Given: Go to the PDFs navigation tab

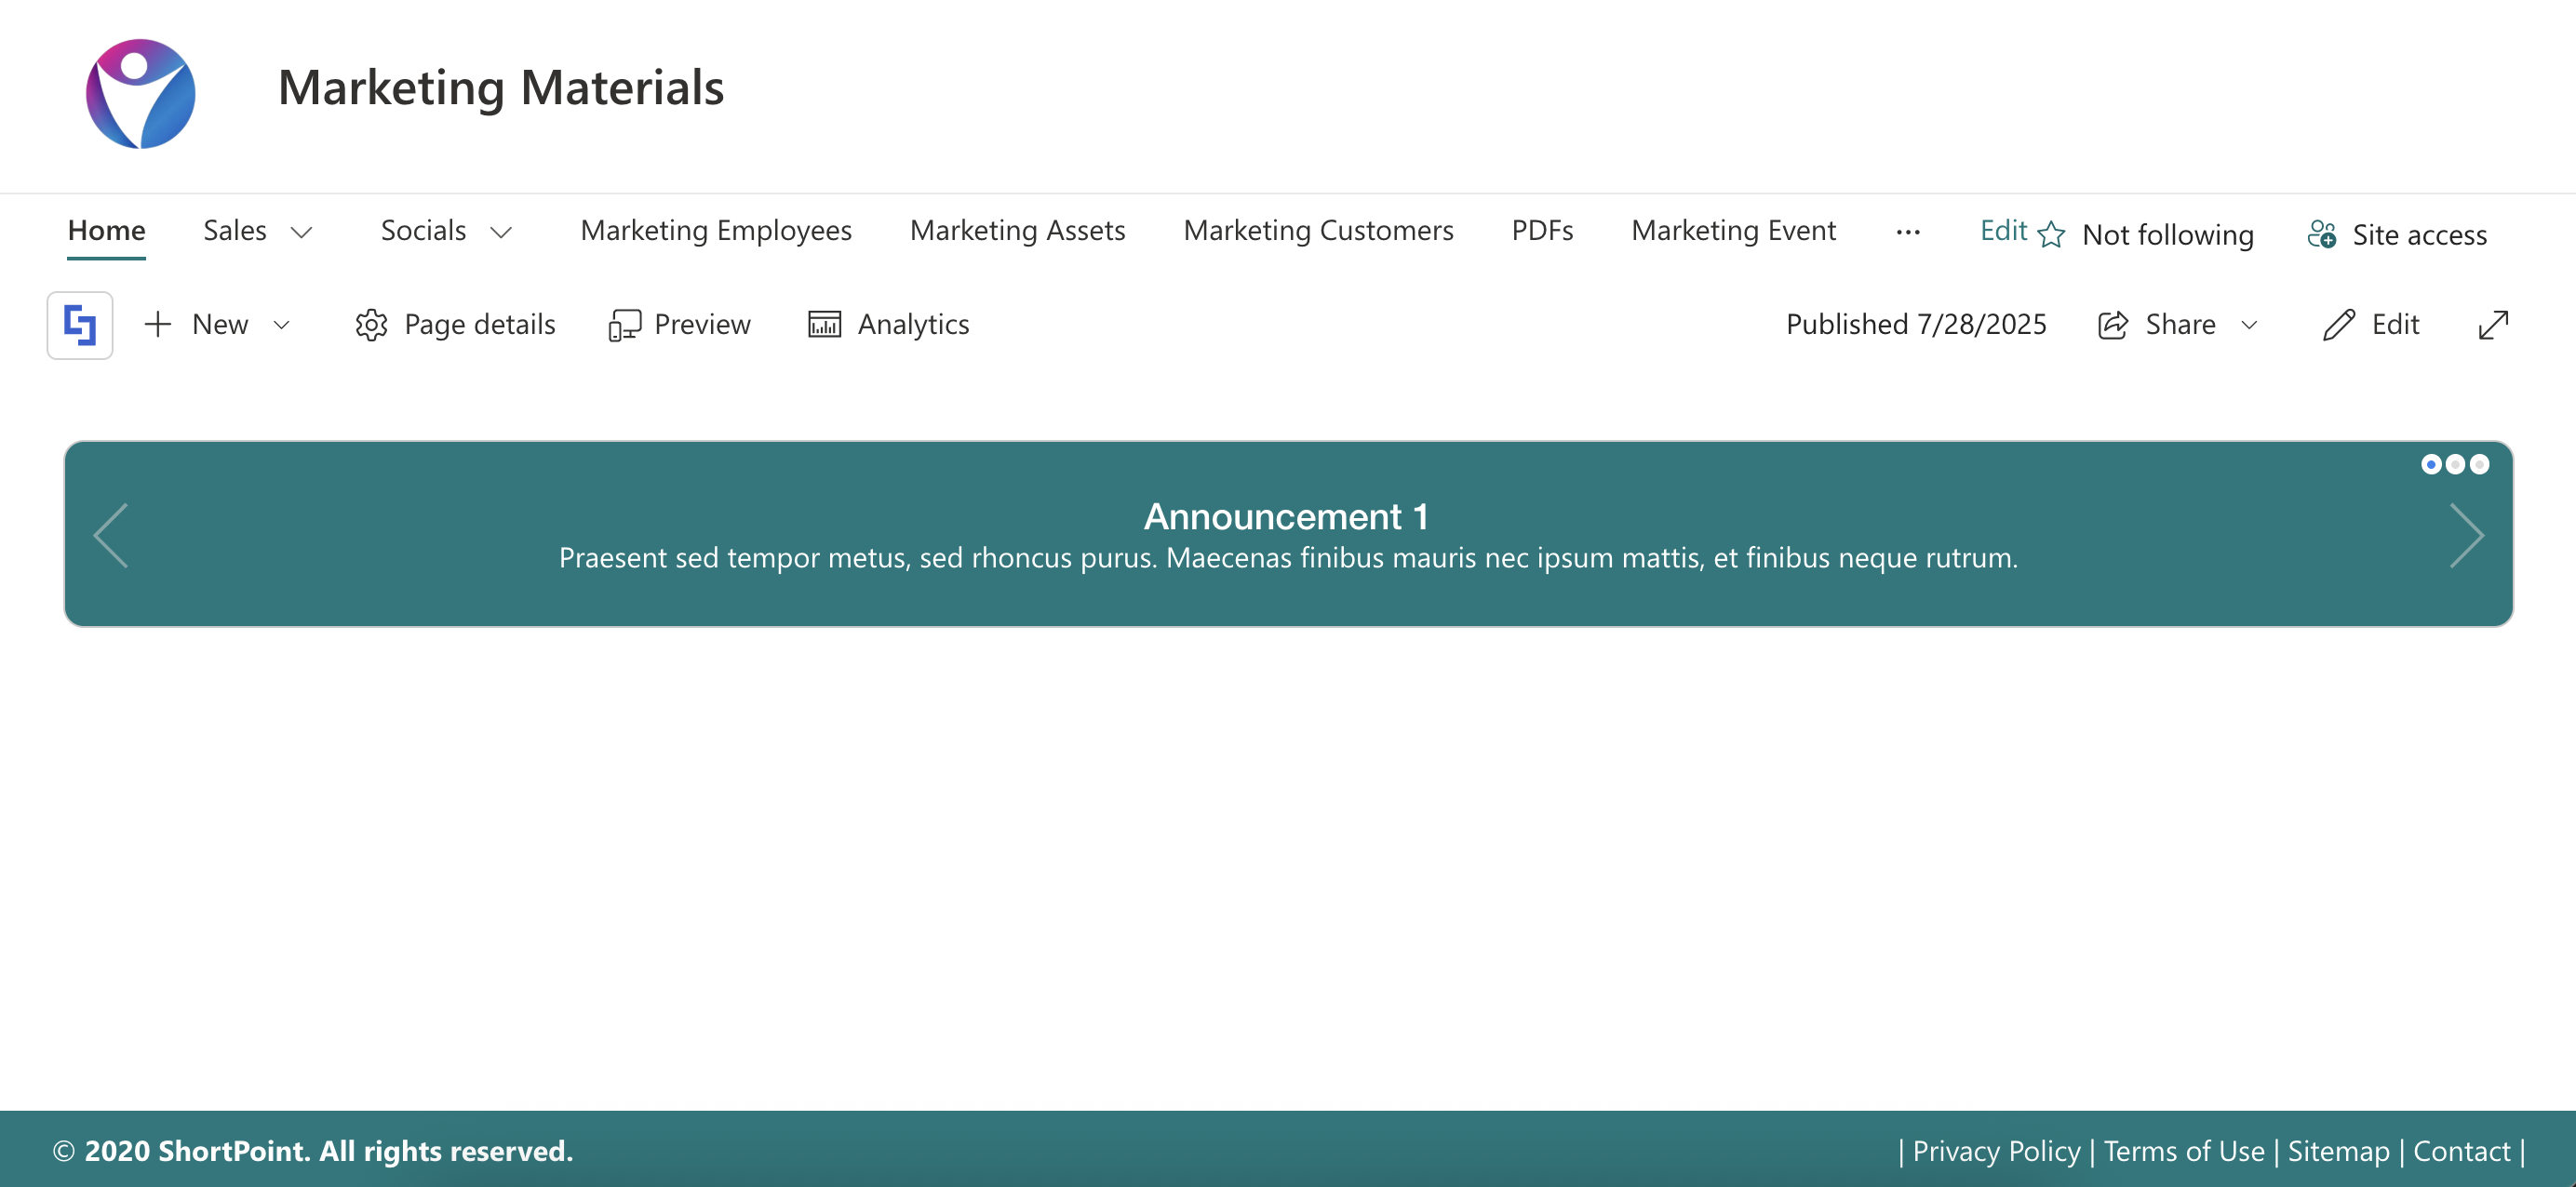Looking at the screenshot, I should click(1541, 231).
